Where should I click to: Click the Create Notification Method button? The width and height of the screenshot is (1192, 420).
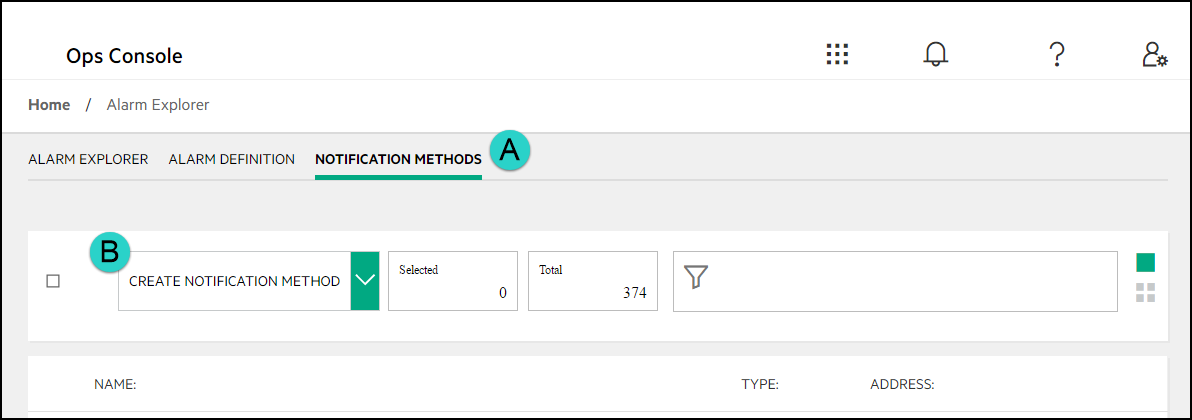click(235, 281)
